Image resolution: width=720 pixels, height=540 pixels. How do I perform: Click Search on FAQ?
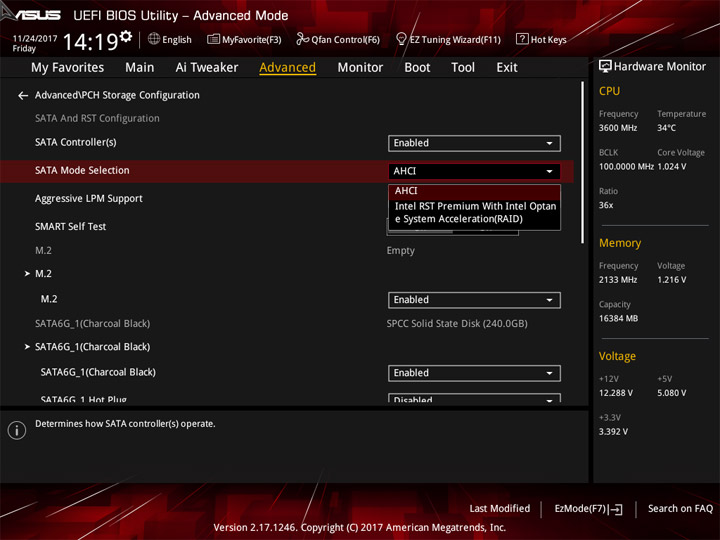(680, 509)
